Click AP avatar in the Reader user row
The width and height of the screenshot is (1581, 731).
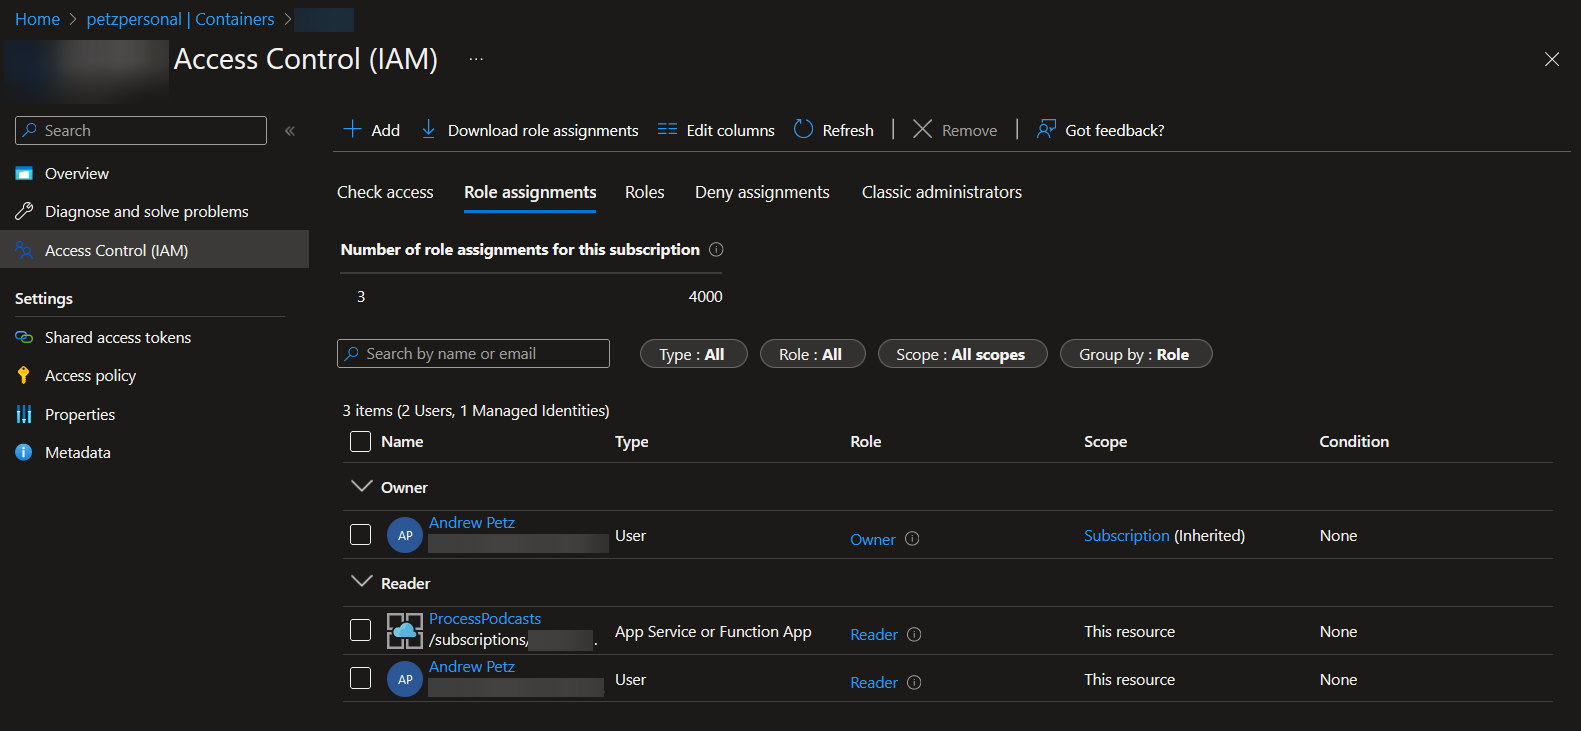pos(405,679)
